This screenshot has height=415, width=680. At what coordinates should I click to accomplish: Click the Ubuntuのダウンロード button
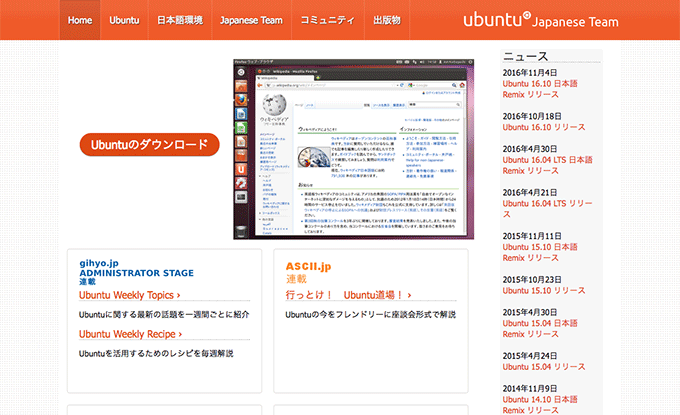150,144
